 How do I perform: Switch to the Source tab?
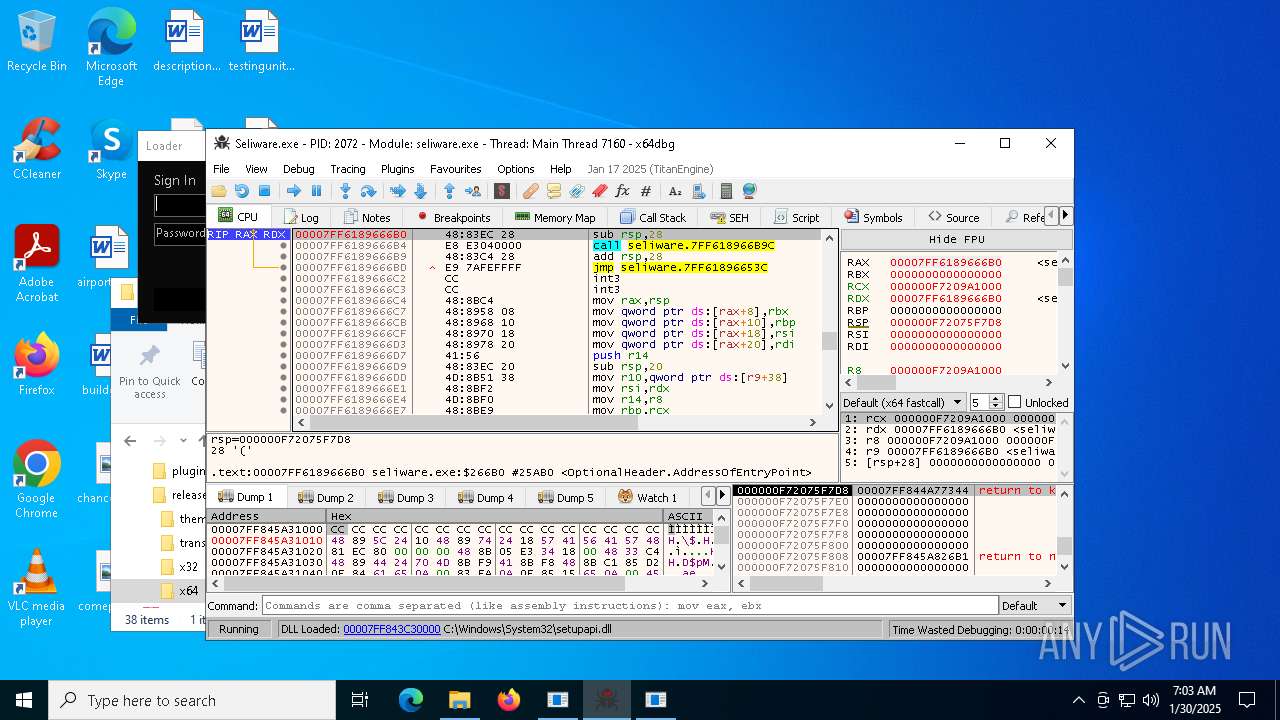click(953, 217)
